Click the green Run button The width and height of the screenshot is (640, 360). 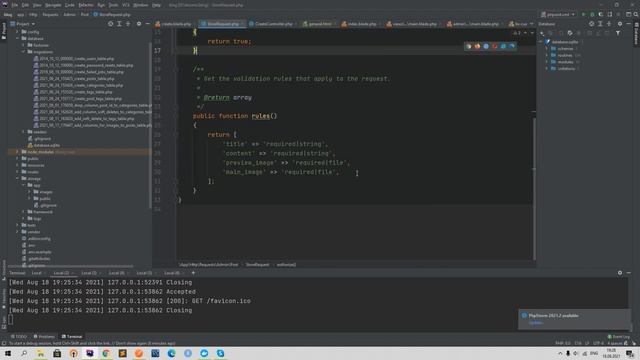click(584, 14)
